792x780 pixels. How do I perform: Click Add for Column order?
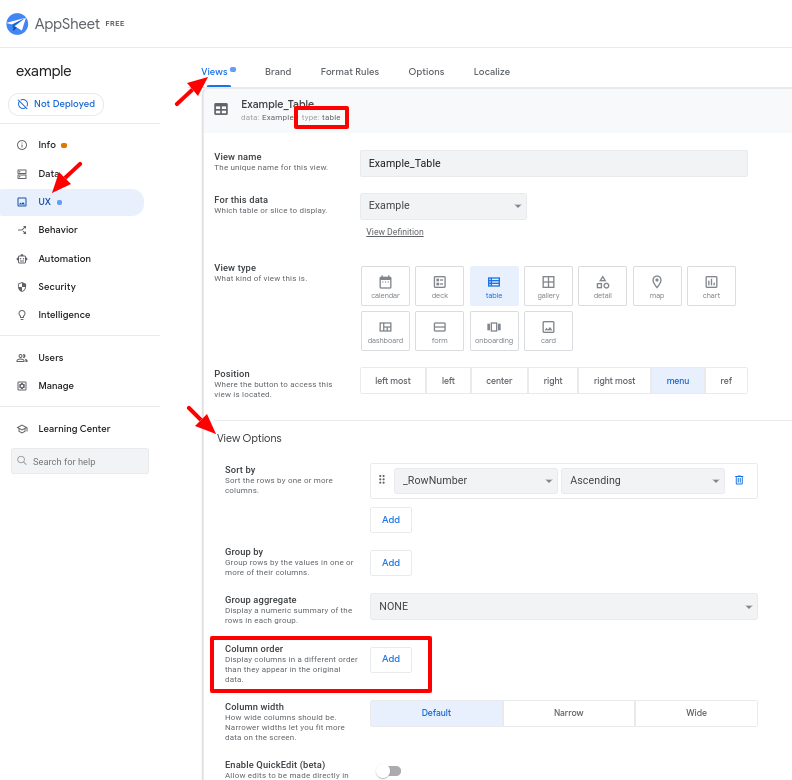coord(391,659)
